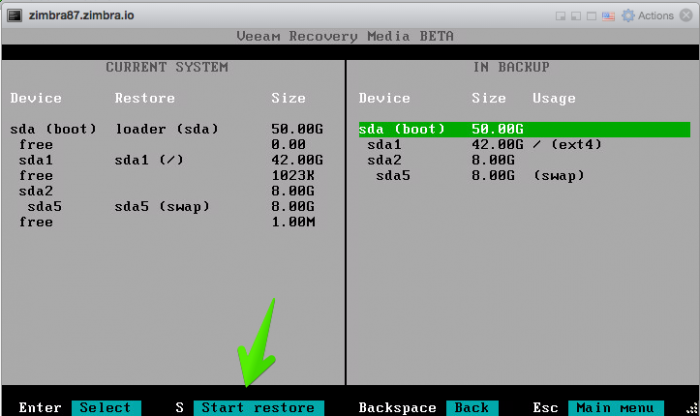Close the console with the X icon
Viewport: 700px width, 416px height.
point(686,16)
